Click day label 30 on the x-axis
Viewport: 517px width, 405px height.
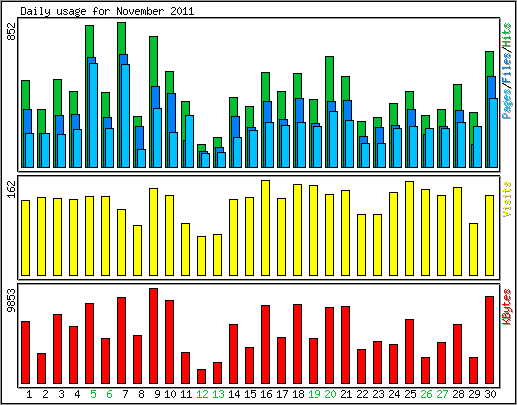(490, 394)
